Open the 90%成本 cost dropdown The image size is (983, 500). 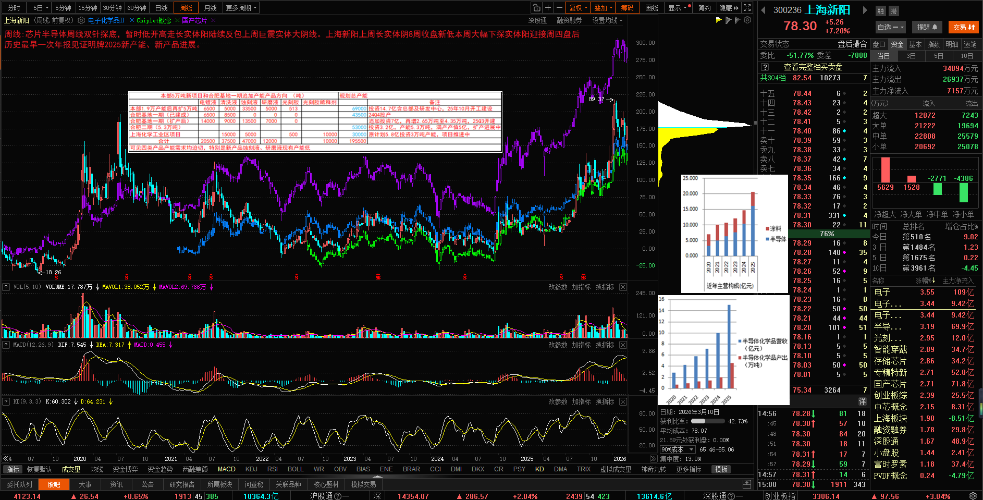tap(678, 449)
